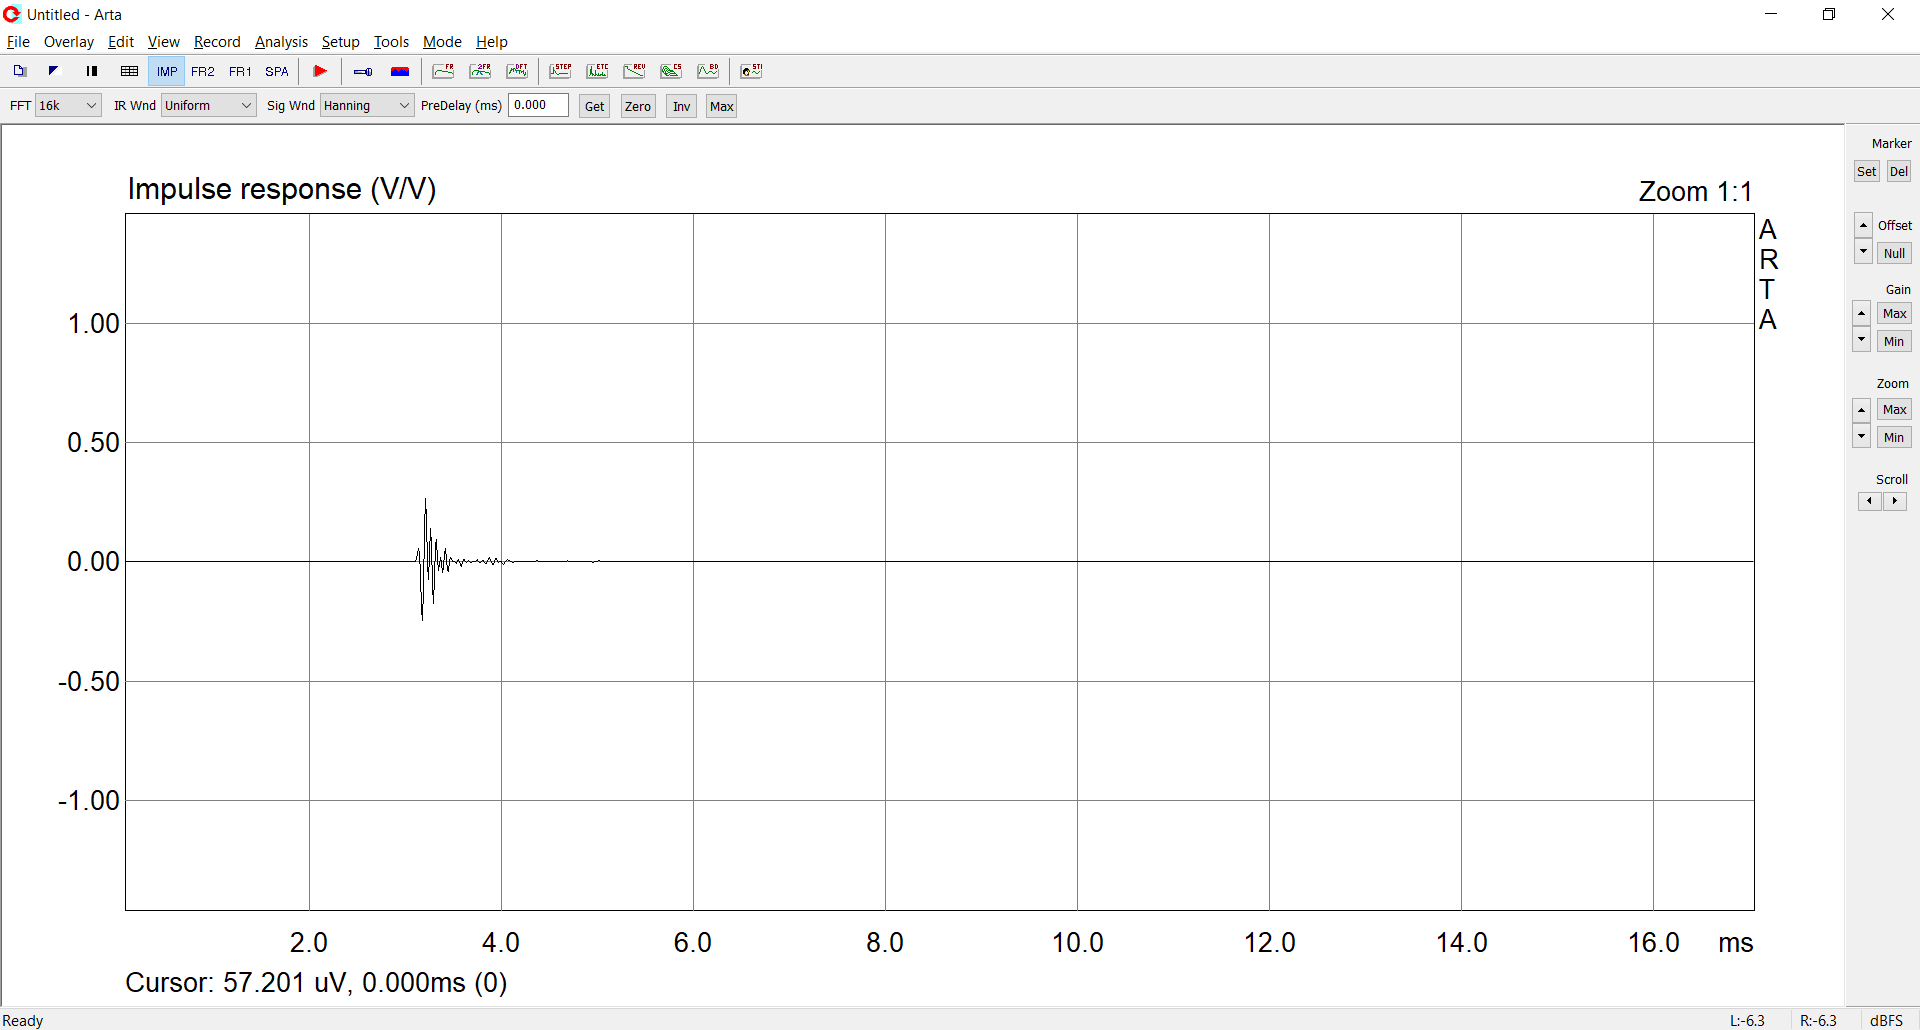Click the Zoom Min button
This screenshot has width=1920, height=1030.
pos(1894,437)
